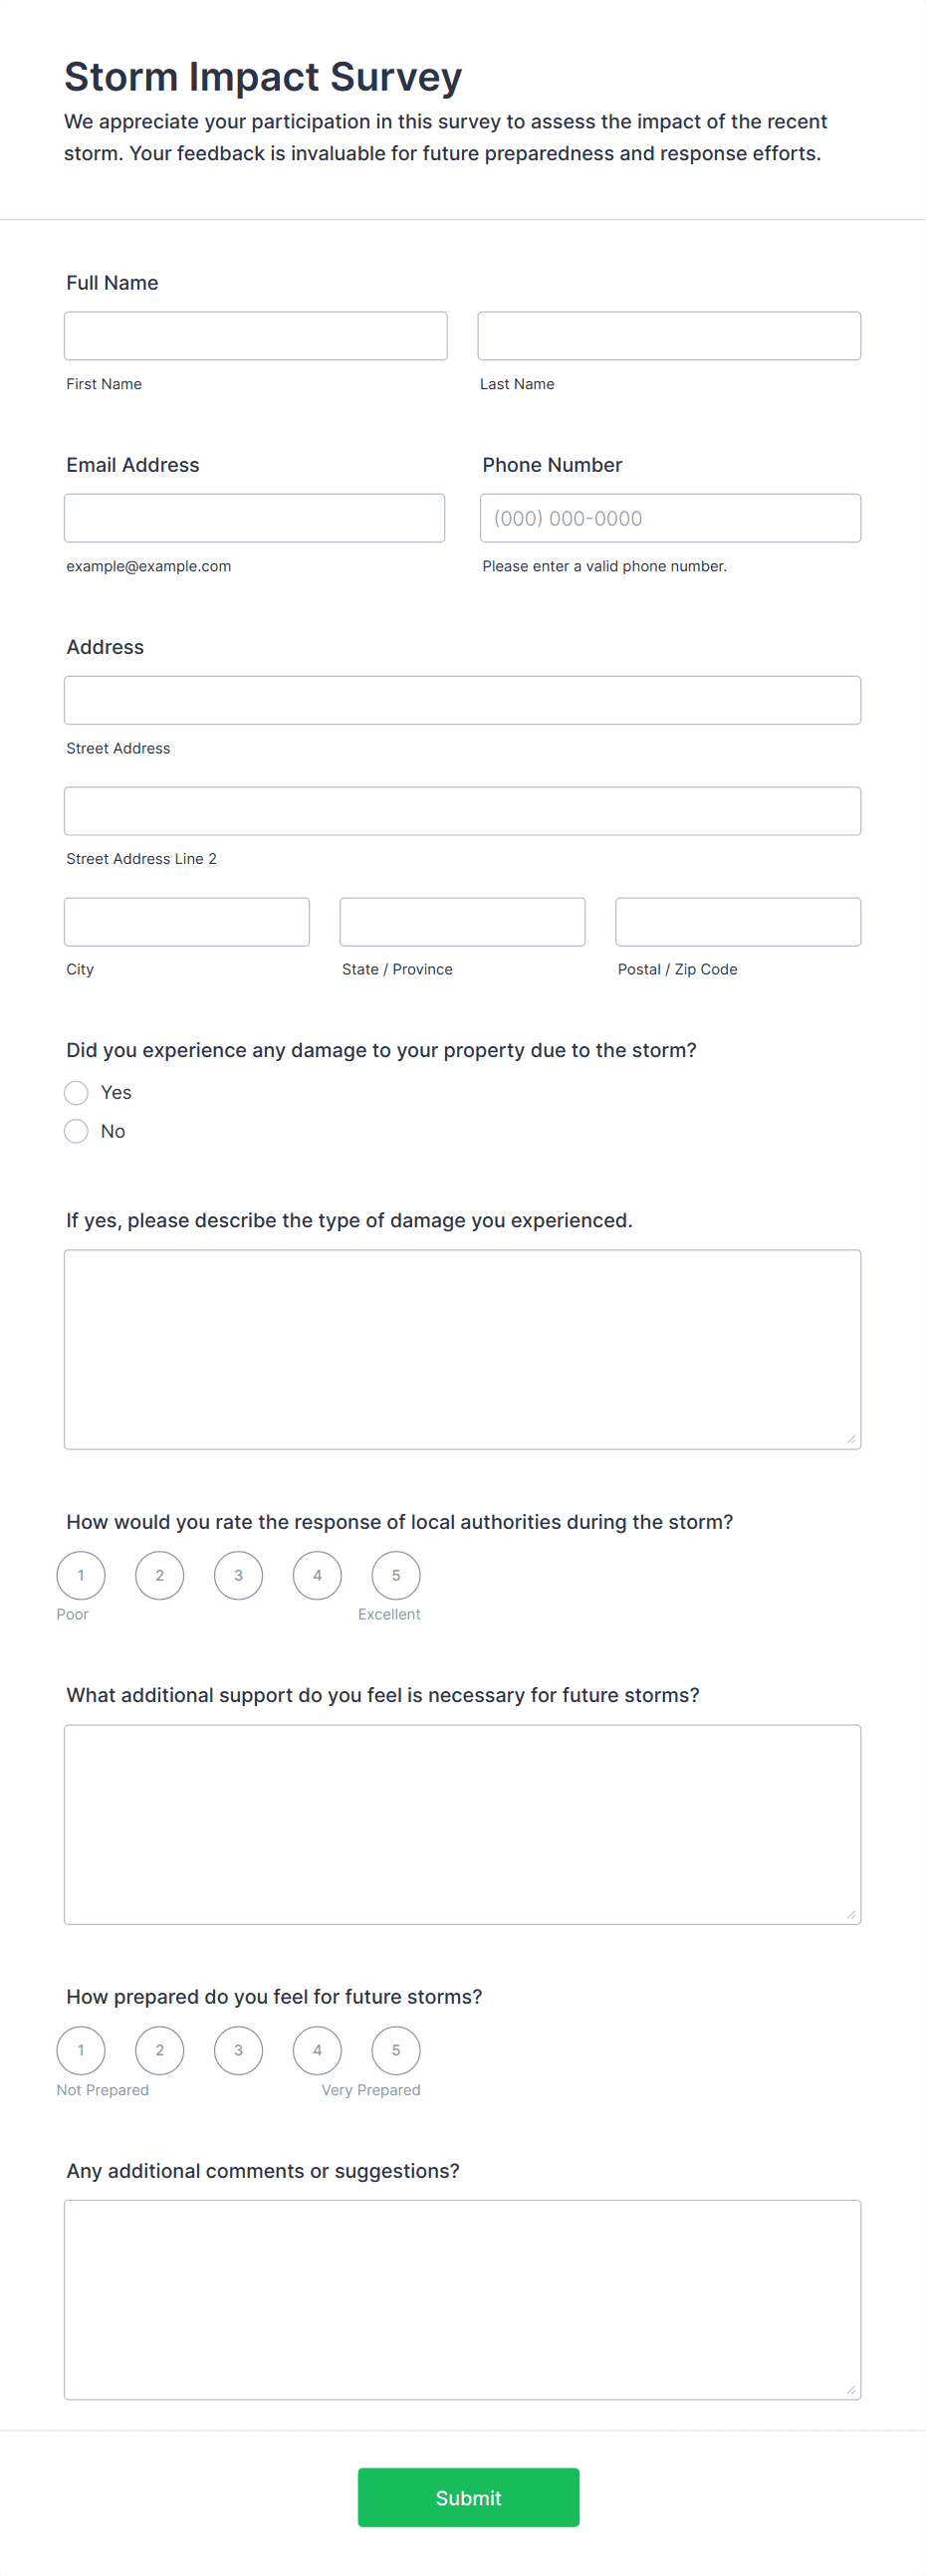Viewport: 926px width, 2576px height.
Task: Choose 1 Not Prepared for future storms
Action: 81,2050
